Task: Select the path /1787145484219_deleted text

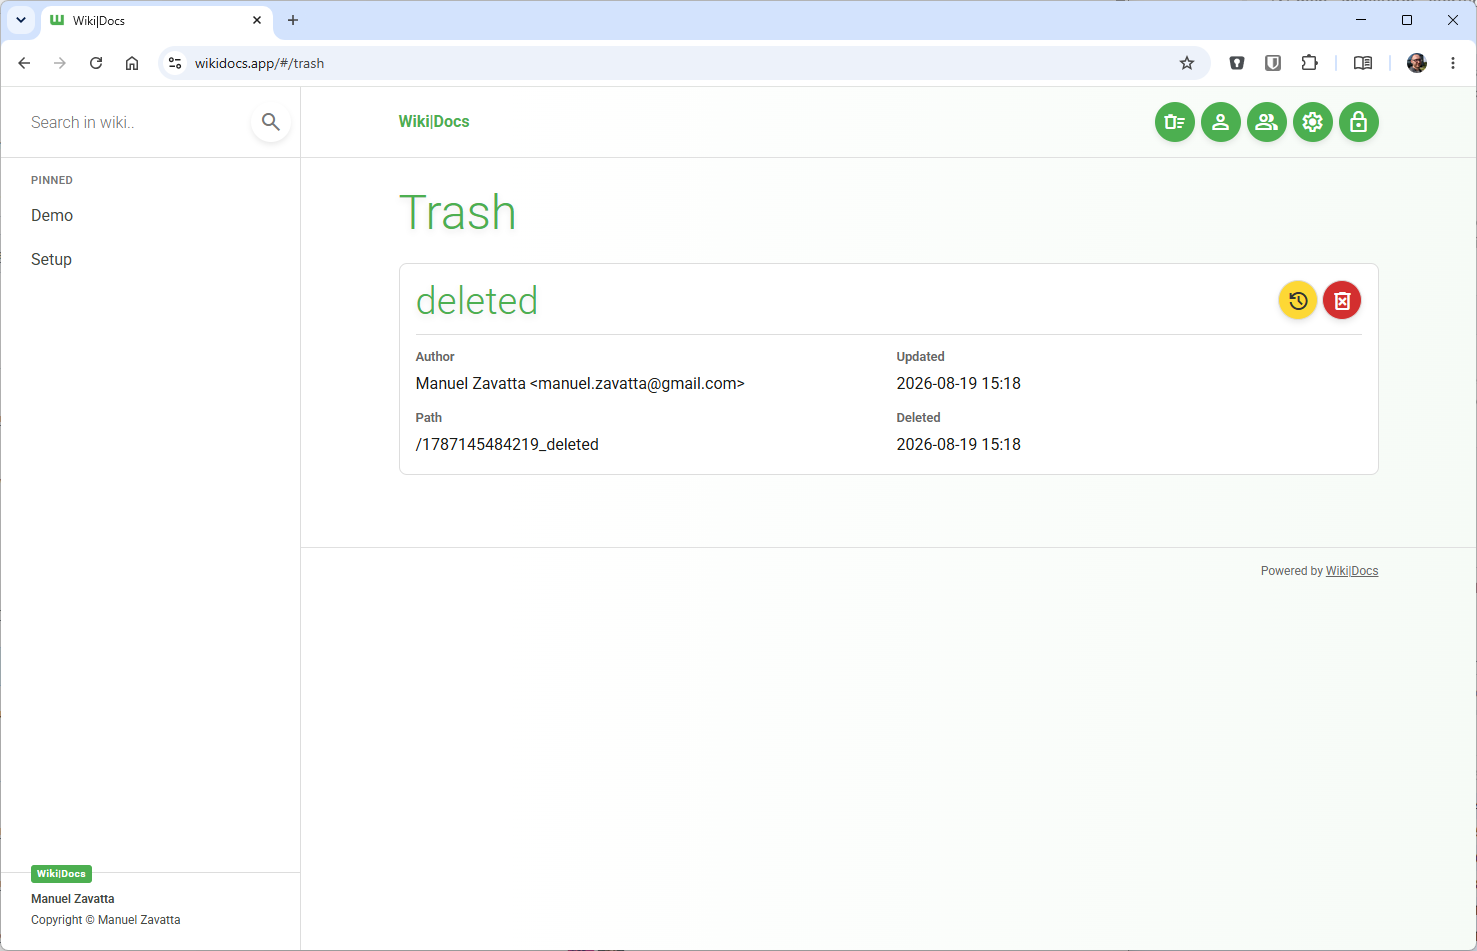Action: tap(507, 444)
